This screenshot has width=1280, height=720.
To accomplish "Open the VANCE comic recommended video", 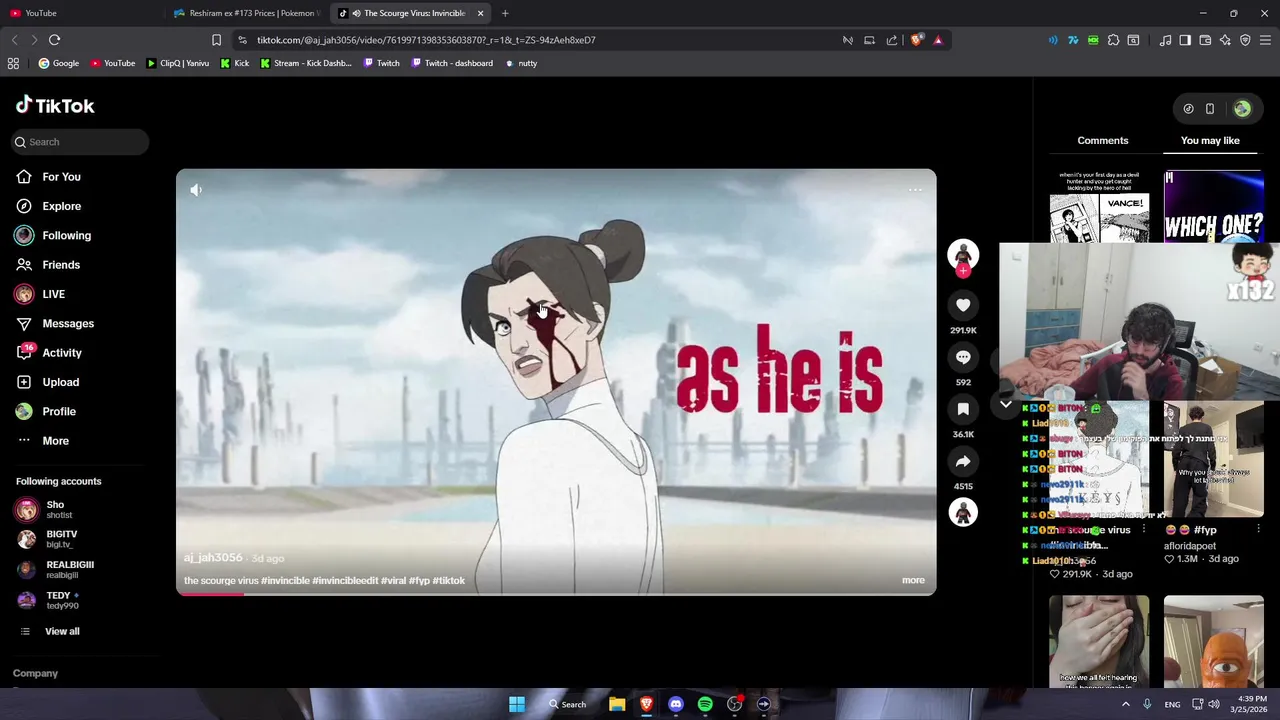I will pos(1099,207).
